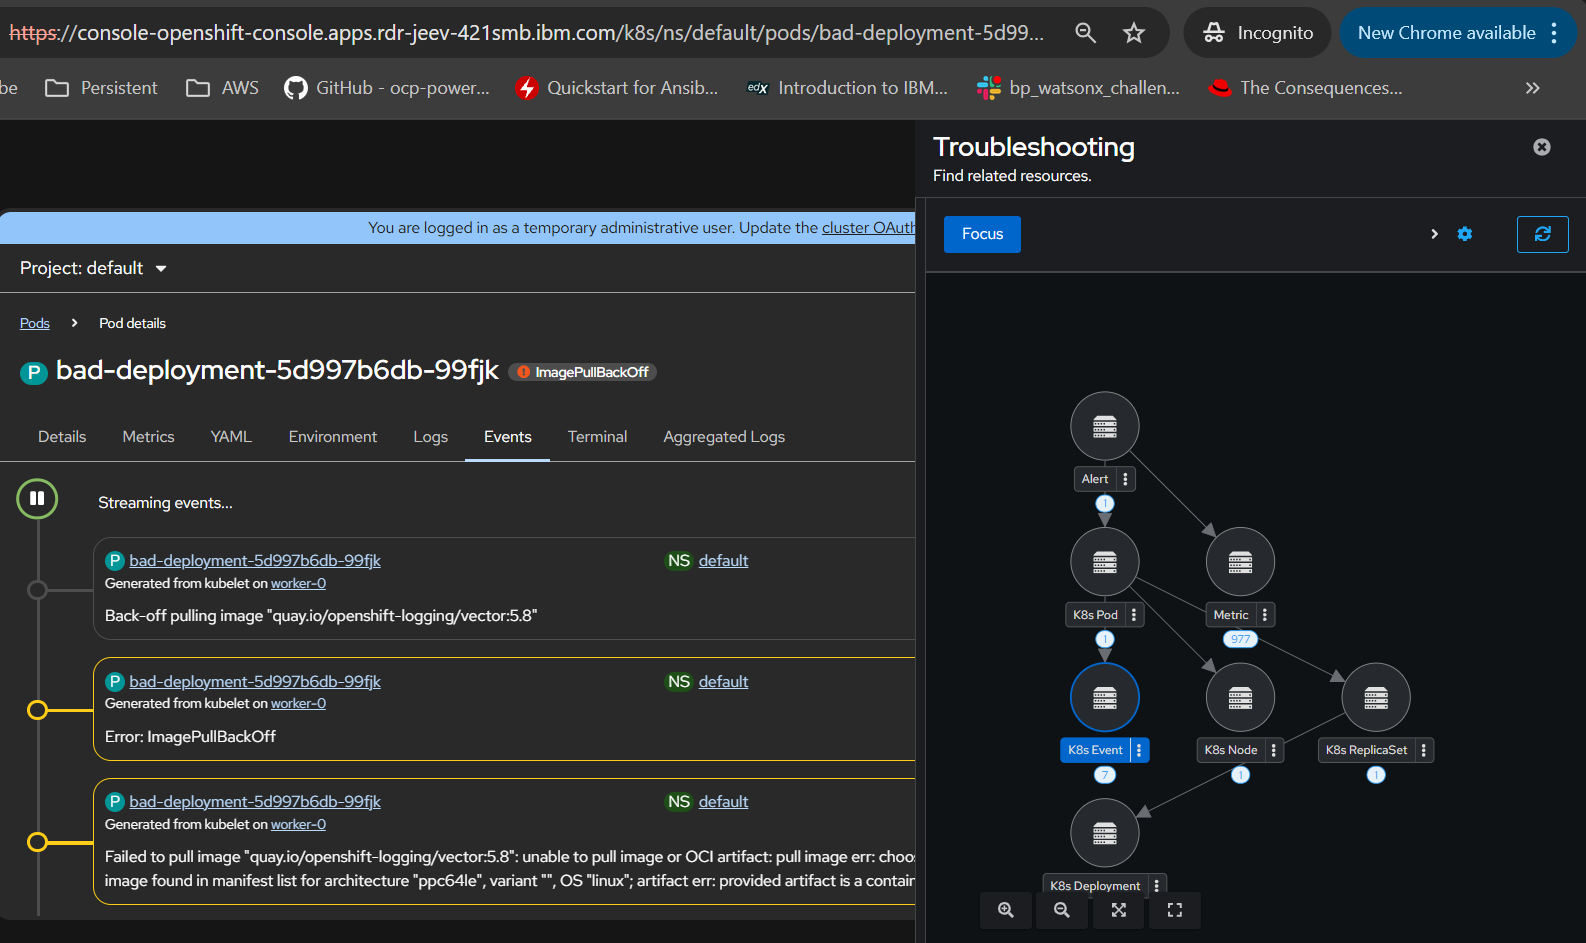Open the Project: default dropdown

[x=93, y=268]
